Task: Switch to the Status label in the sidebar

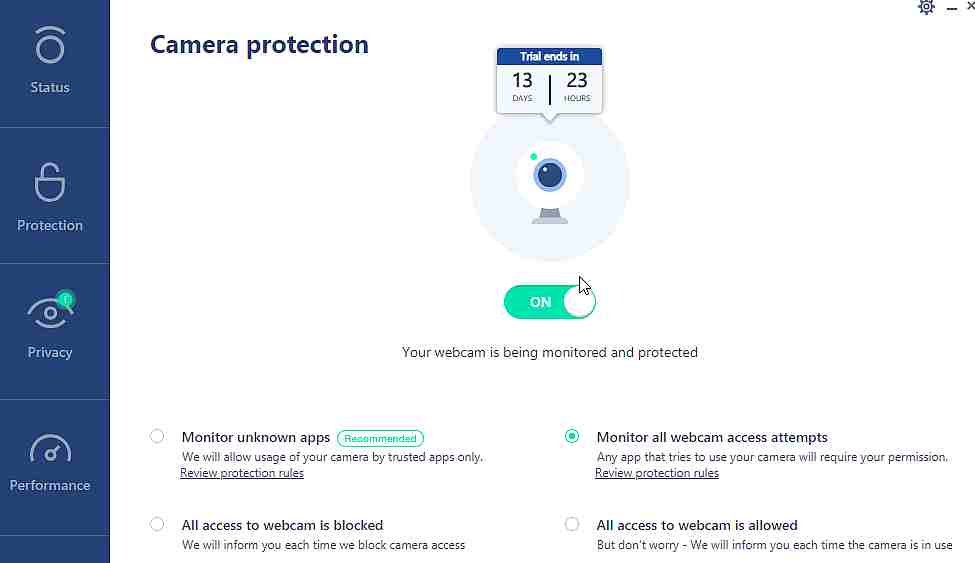Action: click(50, 87)
